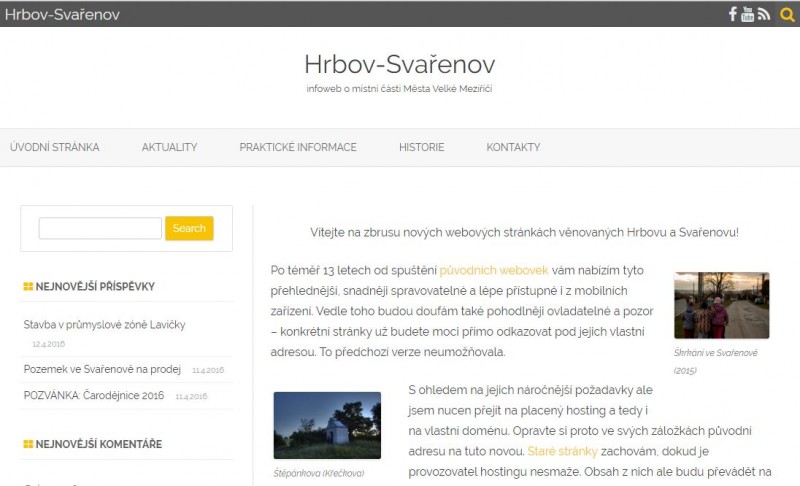Follow the původních webovek link
The width and height of the screenshot is (800, 486).
pos(494,271)
